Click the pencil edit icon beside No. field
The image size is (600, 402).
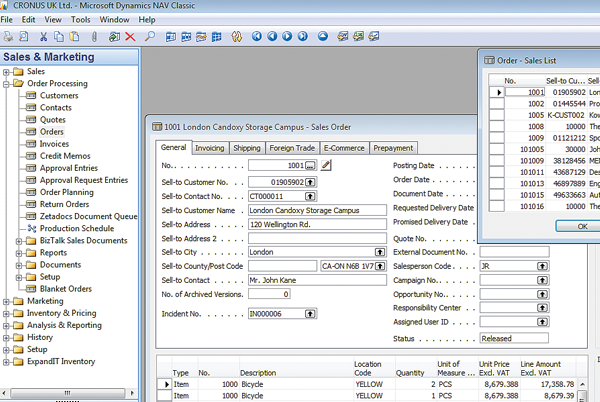click(x=326, y=164)
